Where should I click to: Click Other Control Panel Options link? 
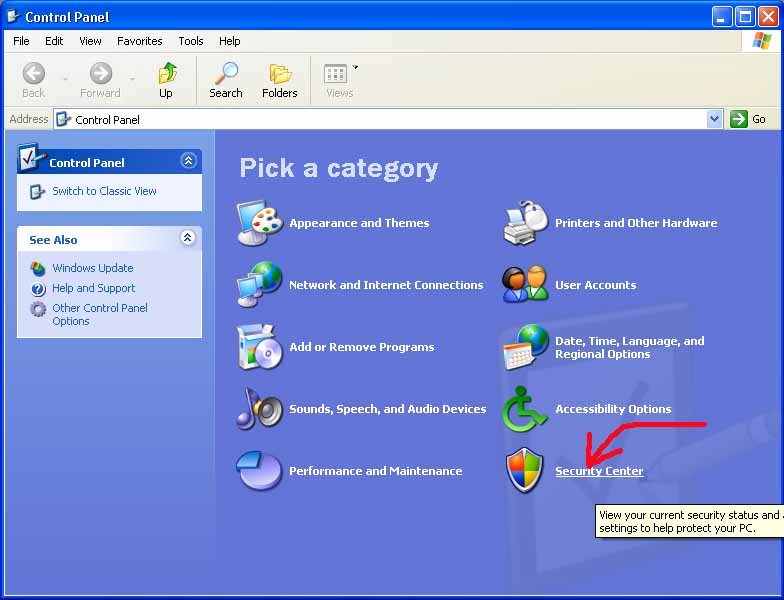pos(100,314)
